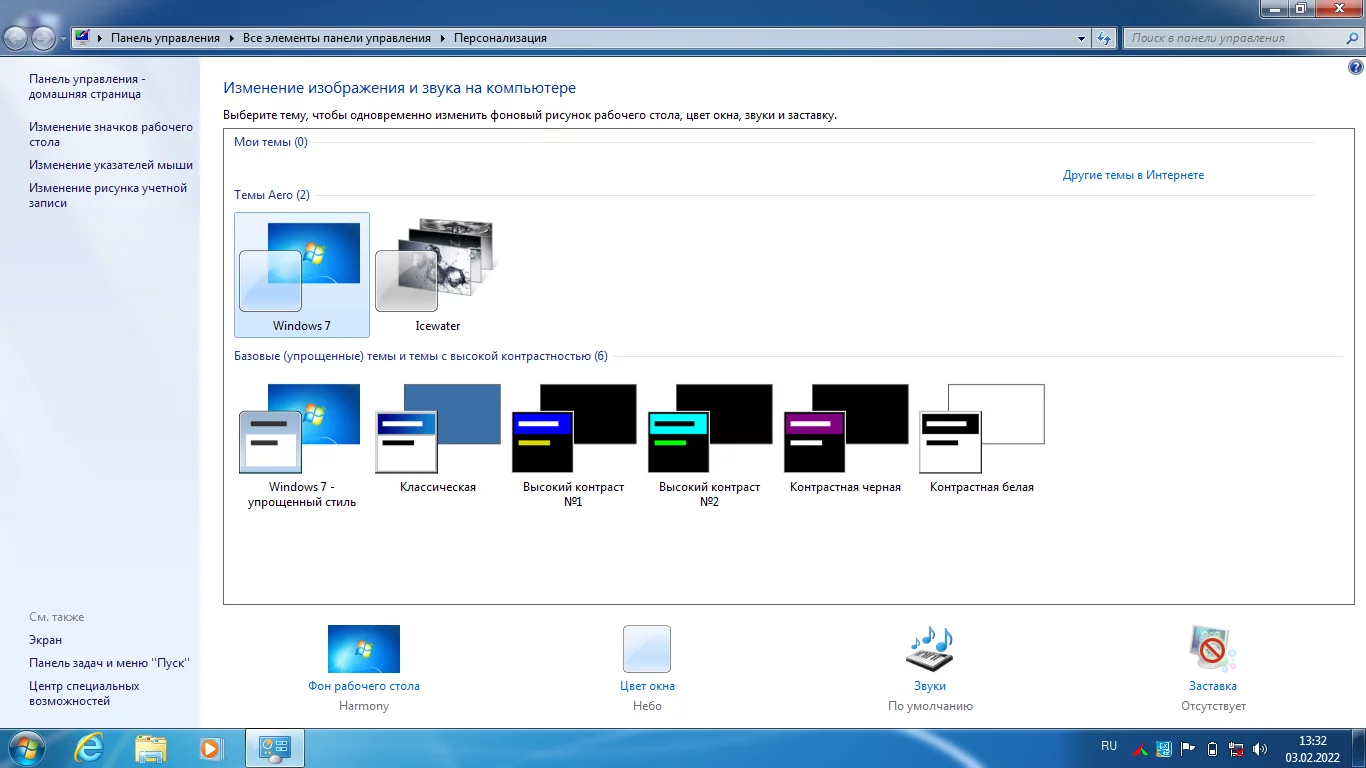Image resolution: width=1366 pixels, height=768 pixels.
Task: Open the recent pages dropdown beside Forward
Action: (63, 38)
